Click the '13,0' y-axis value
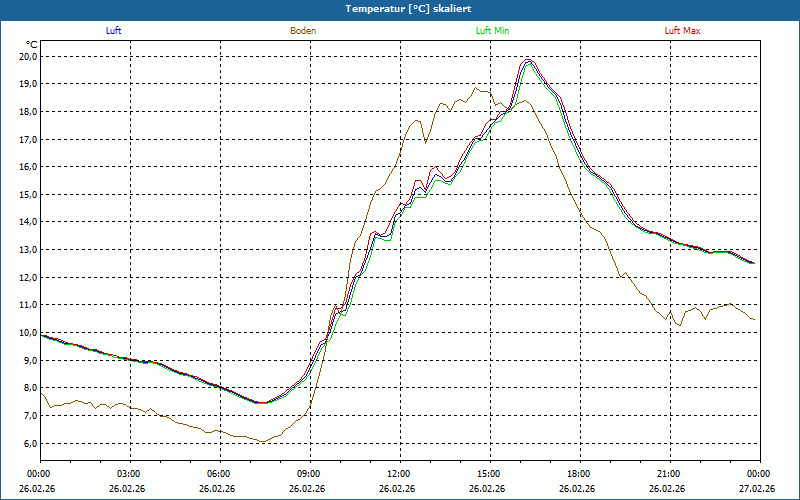Viewport: 800px width, 500px height. pyautogui.click(x=28, y=249)
